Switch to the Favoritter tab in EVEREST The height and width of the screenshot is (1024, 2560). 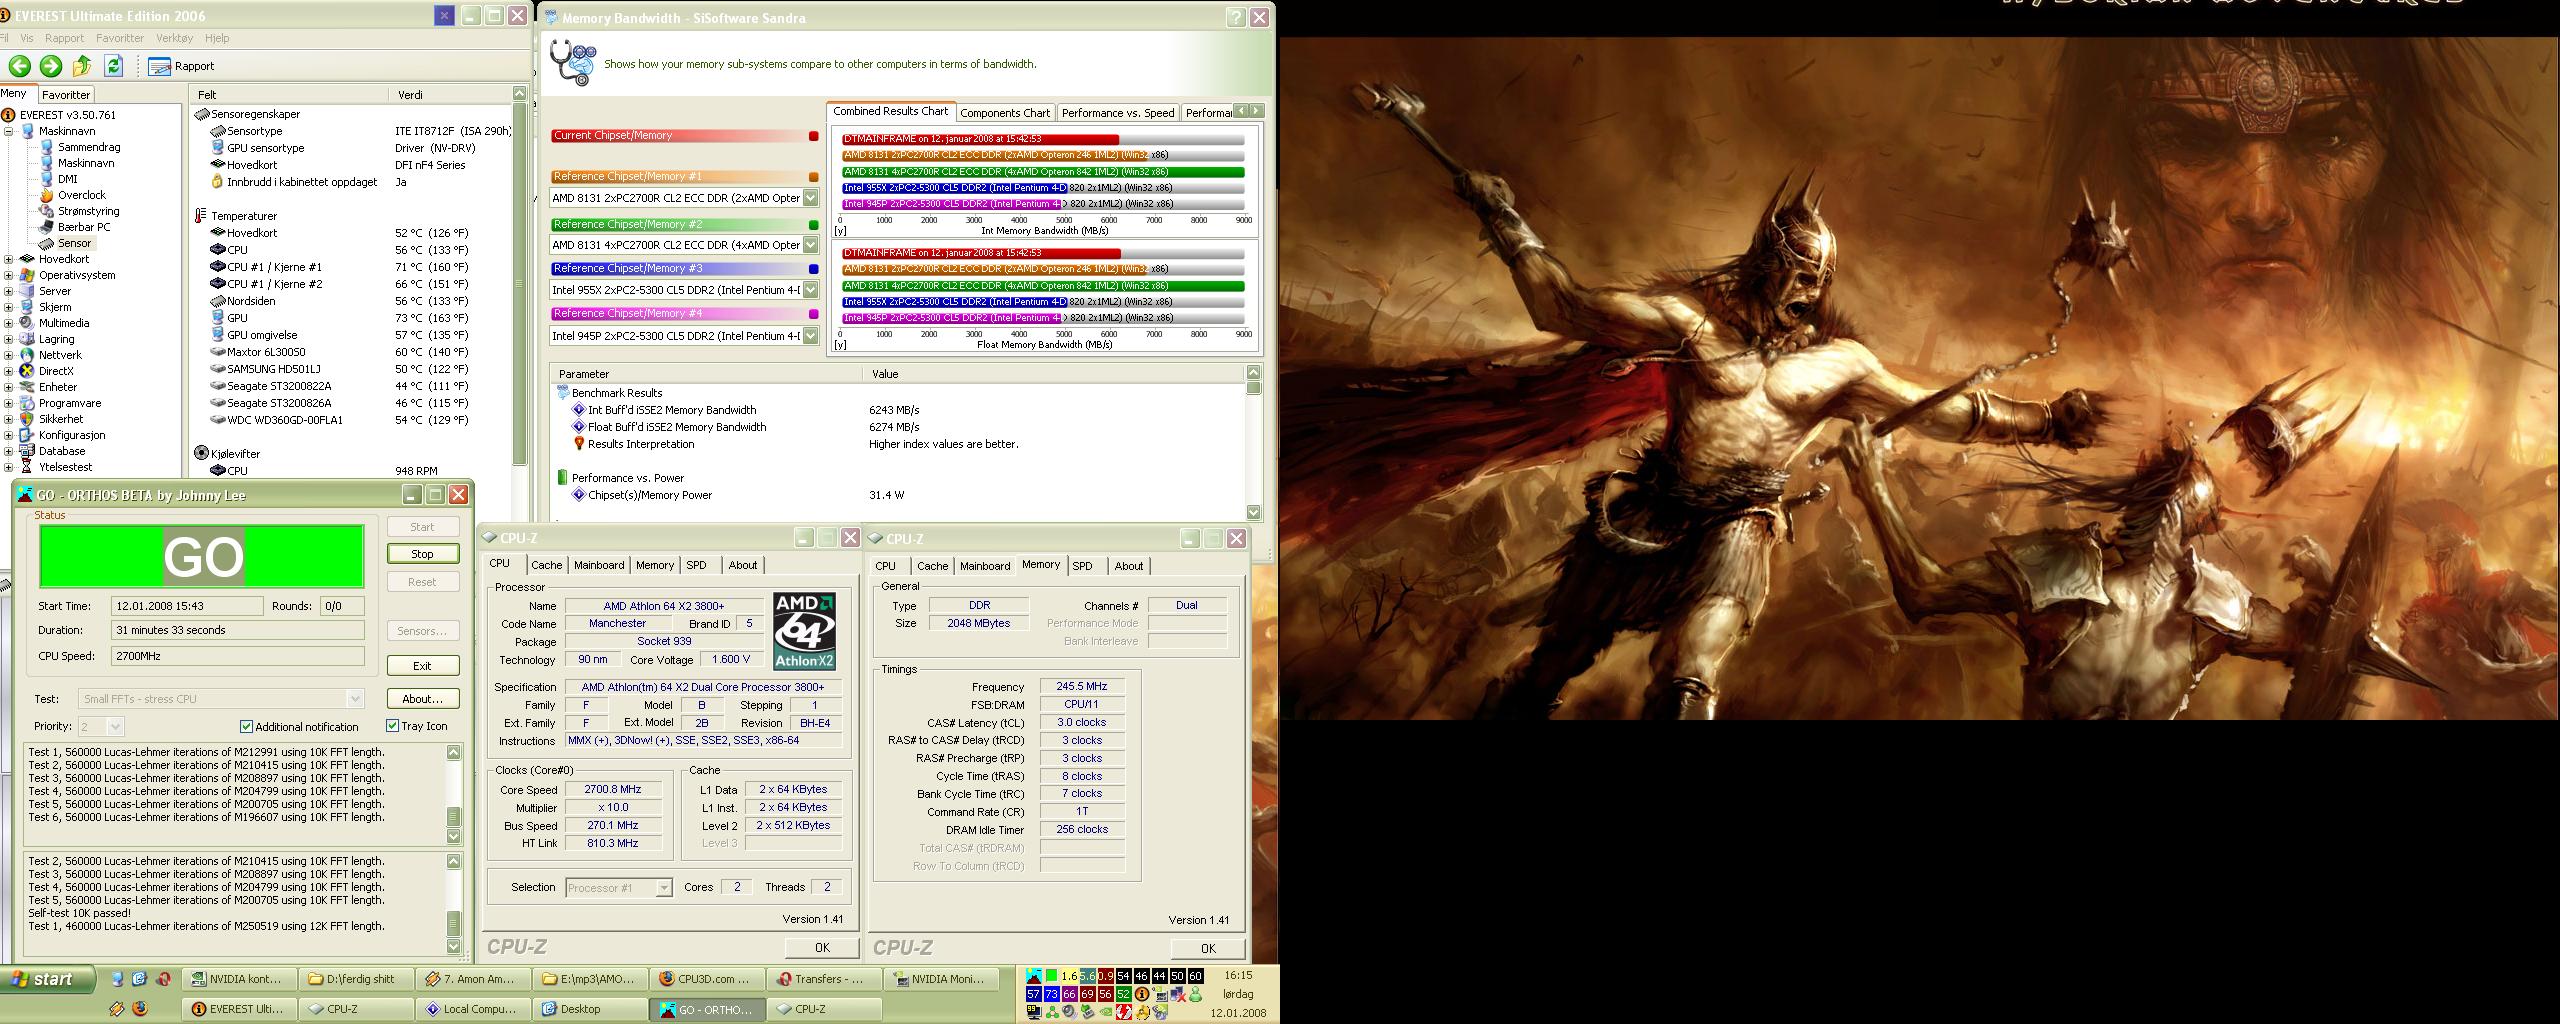(x=66, y=95)
